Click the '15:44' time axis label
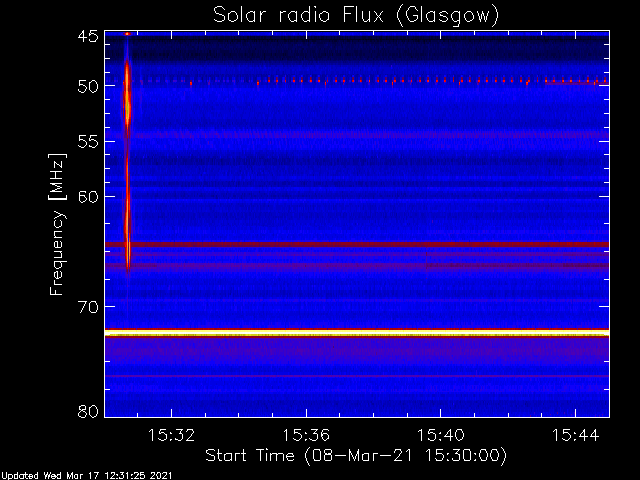 click(x=575, y=436)
